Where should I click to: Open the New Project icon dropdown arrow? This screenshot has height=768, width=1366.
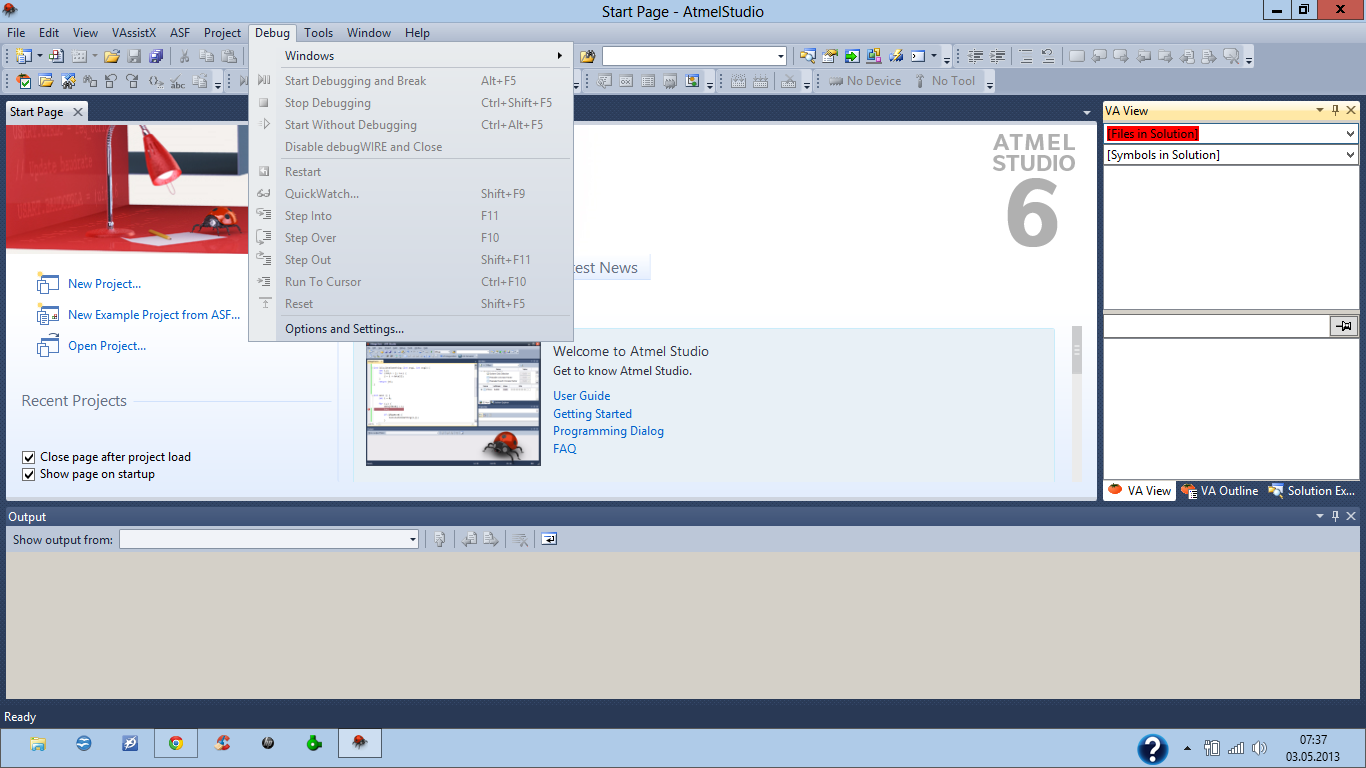tap(40, 56)
